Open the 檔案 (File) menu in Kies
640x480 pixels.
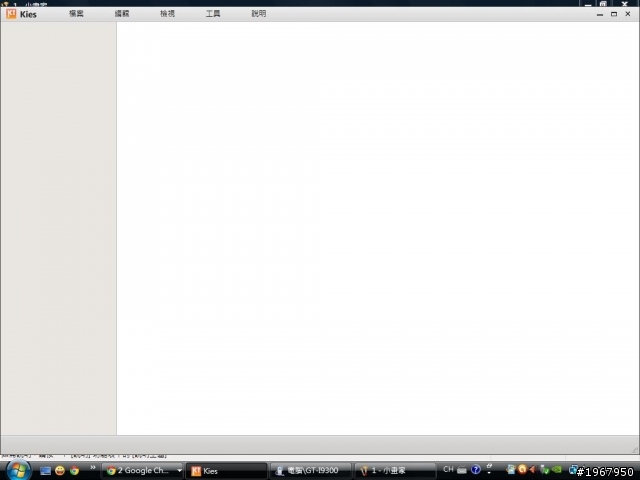coord(76,14)
